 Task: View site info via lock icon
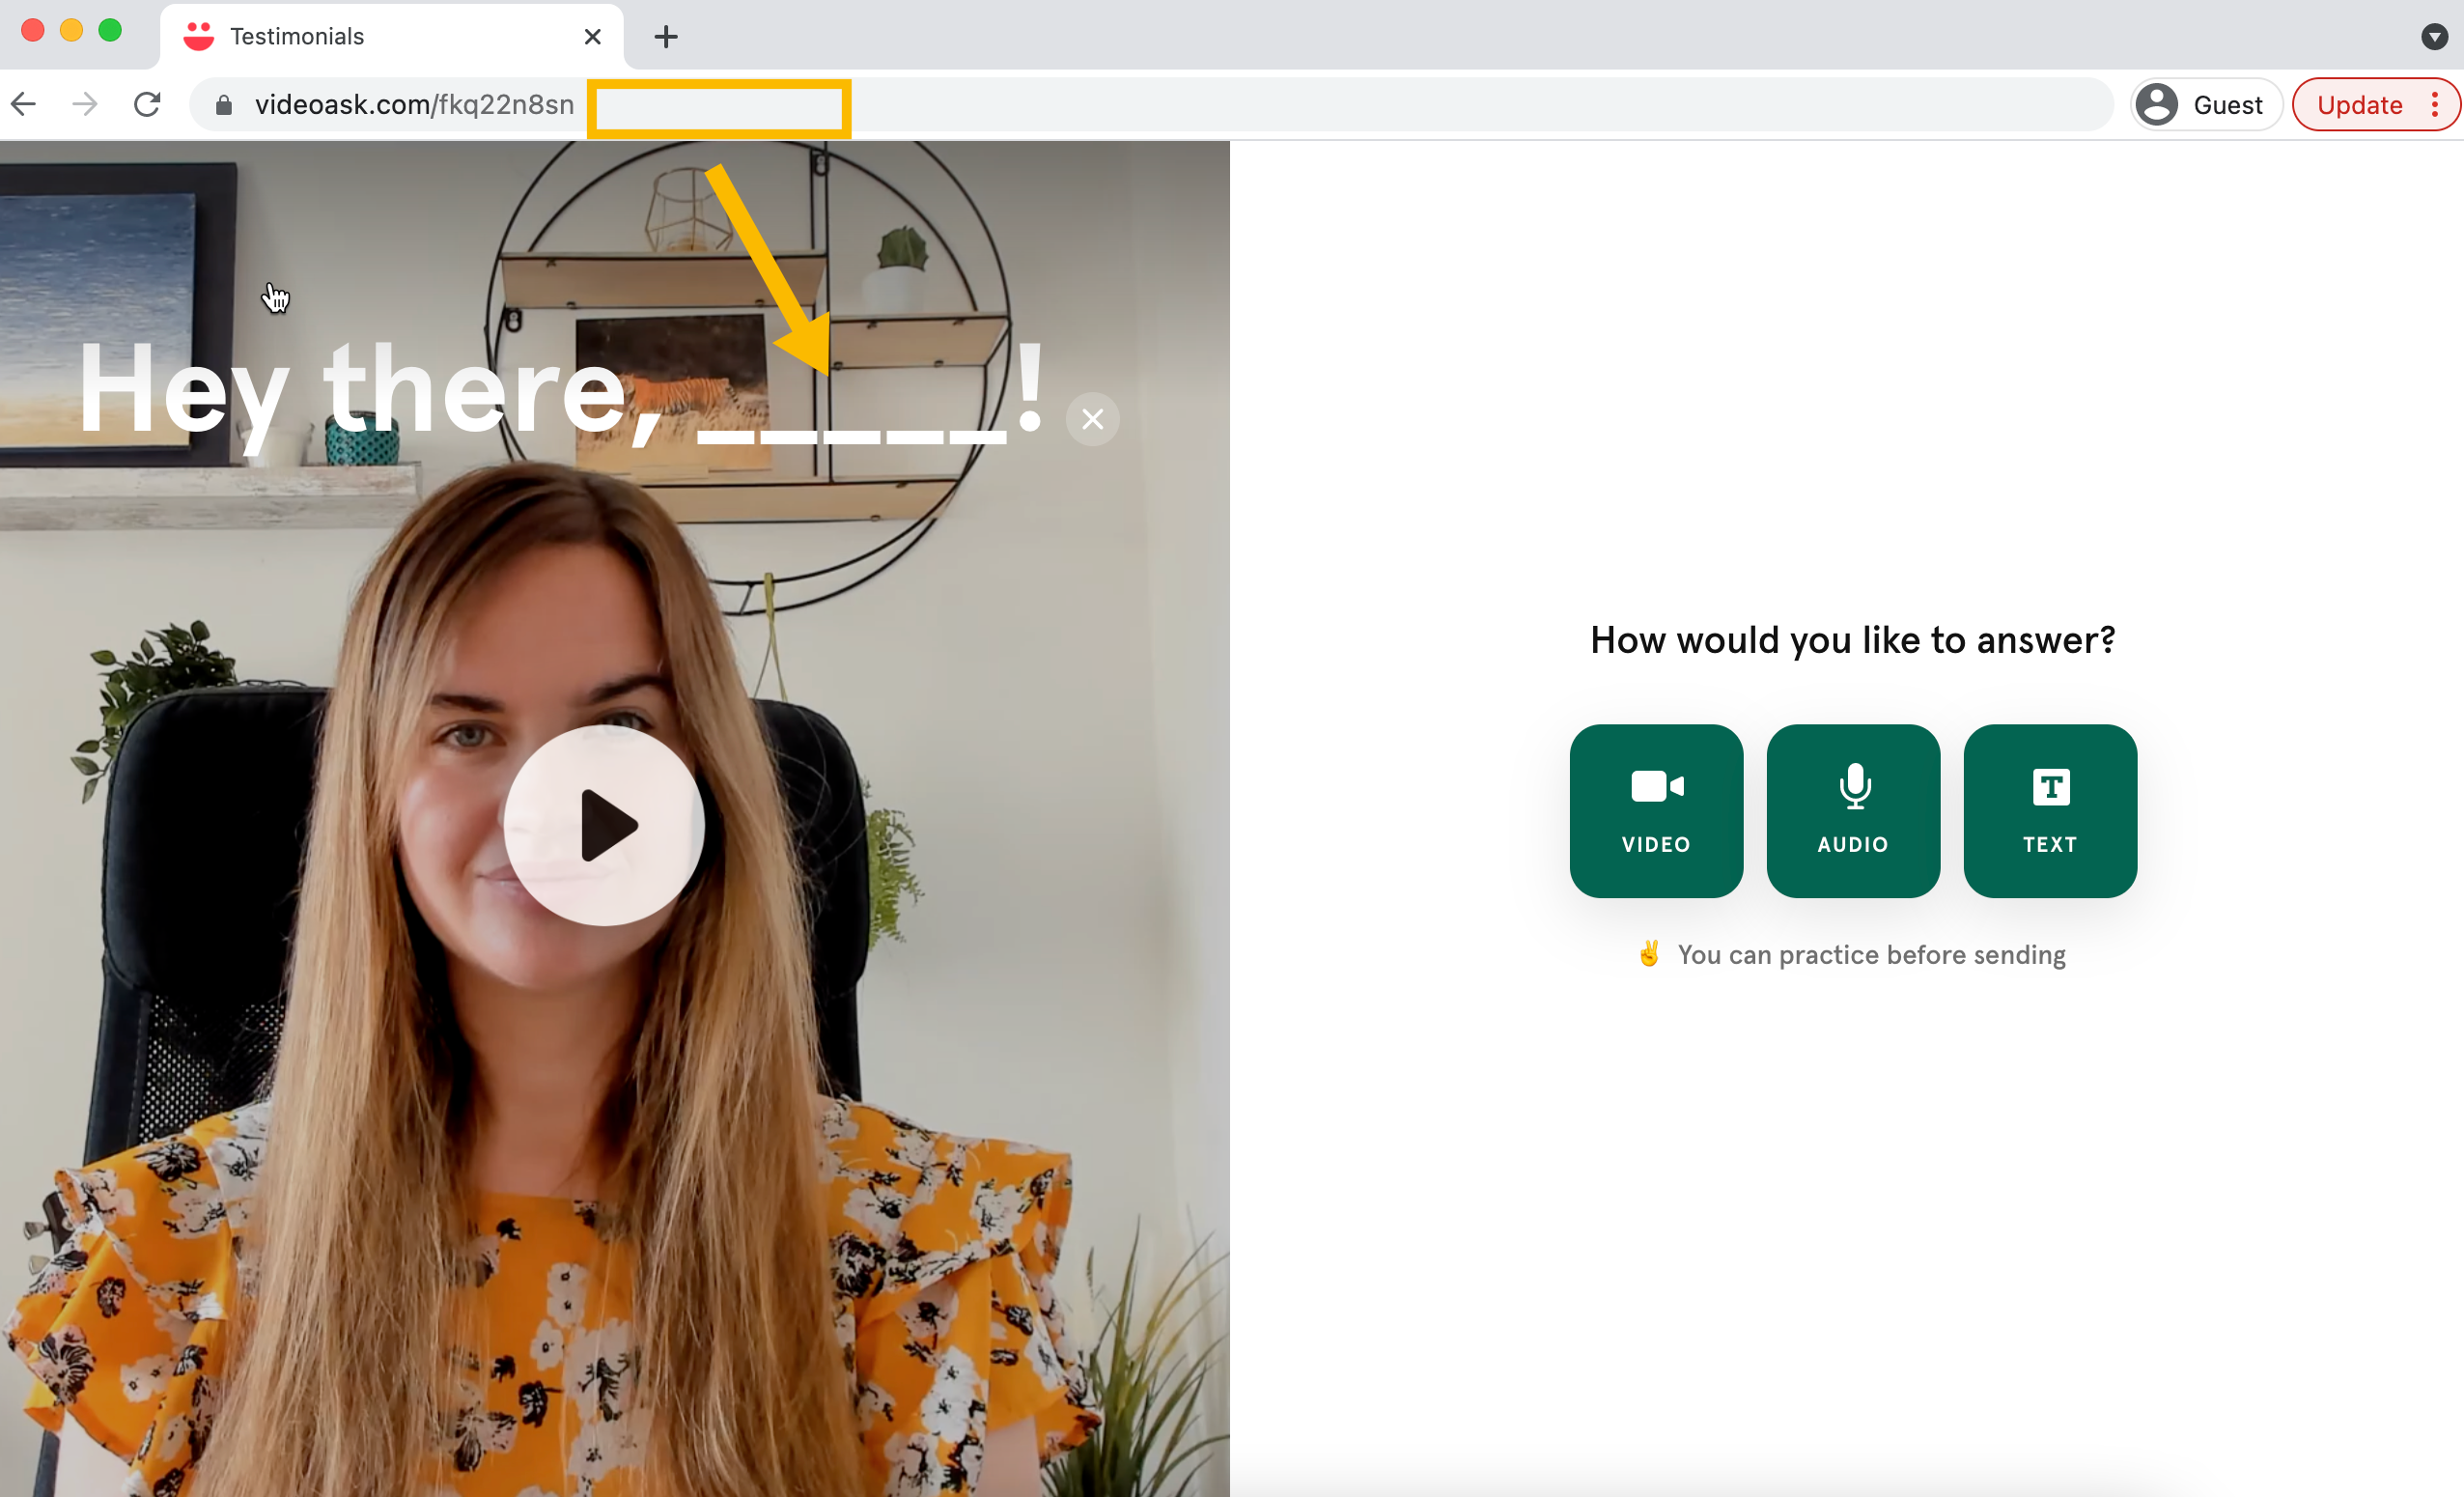[x=224, y=105]
